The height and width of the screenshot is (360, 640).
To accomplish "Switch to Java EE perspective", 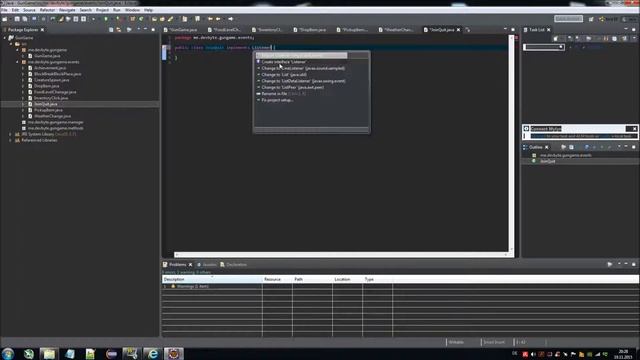I will pyautogui.click(x=608, y=19).
